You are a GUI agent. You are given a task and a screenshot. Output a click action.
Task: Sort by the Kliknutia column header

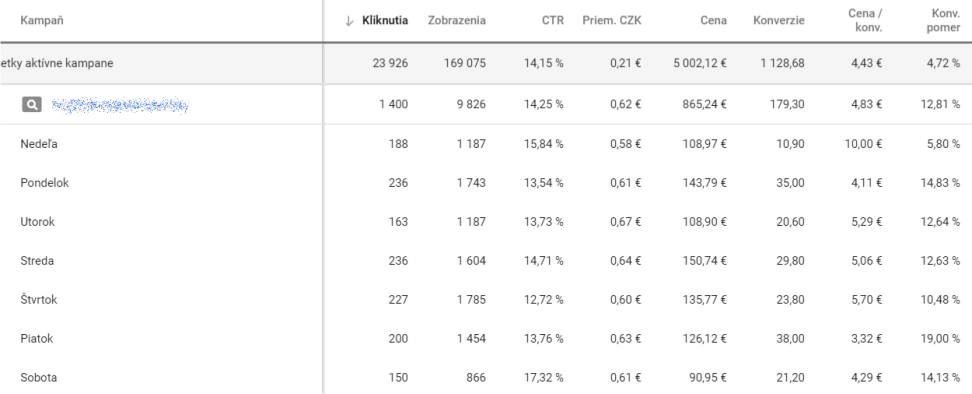point(385,20)
